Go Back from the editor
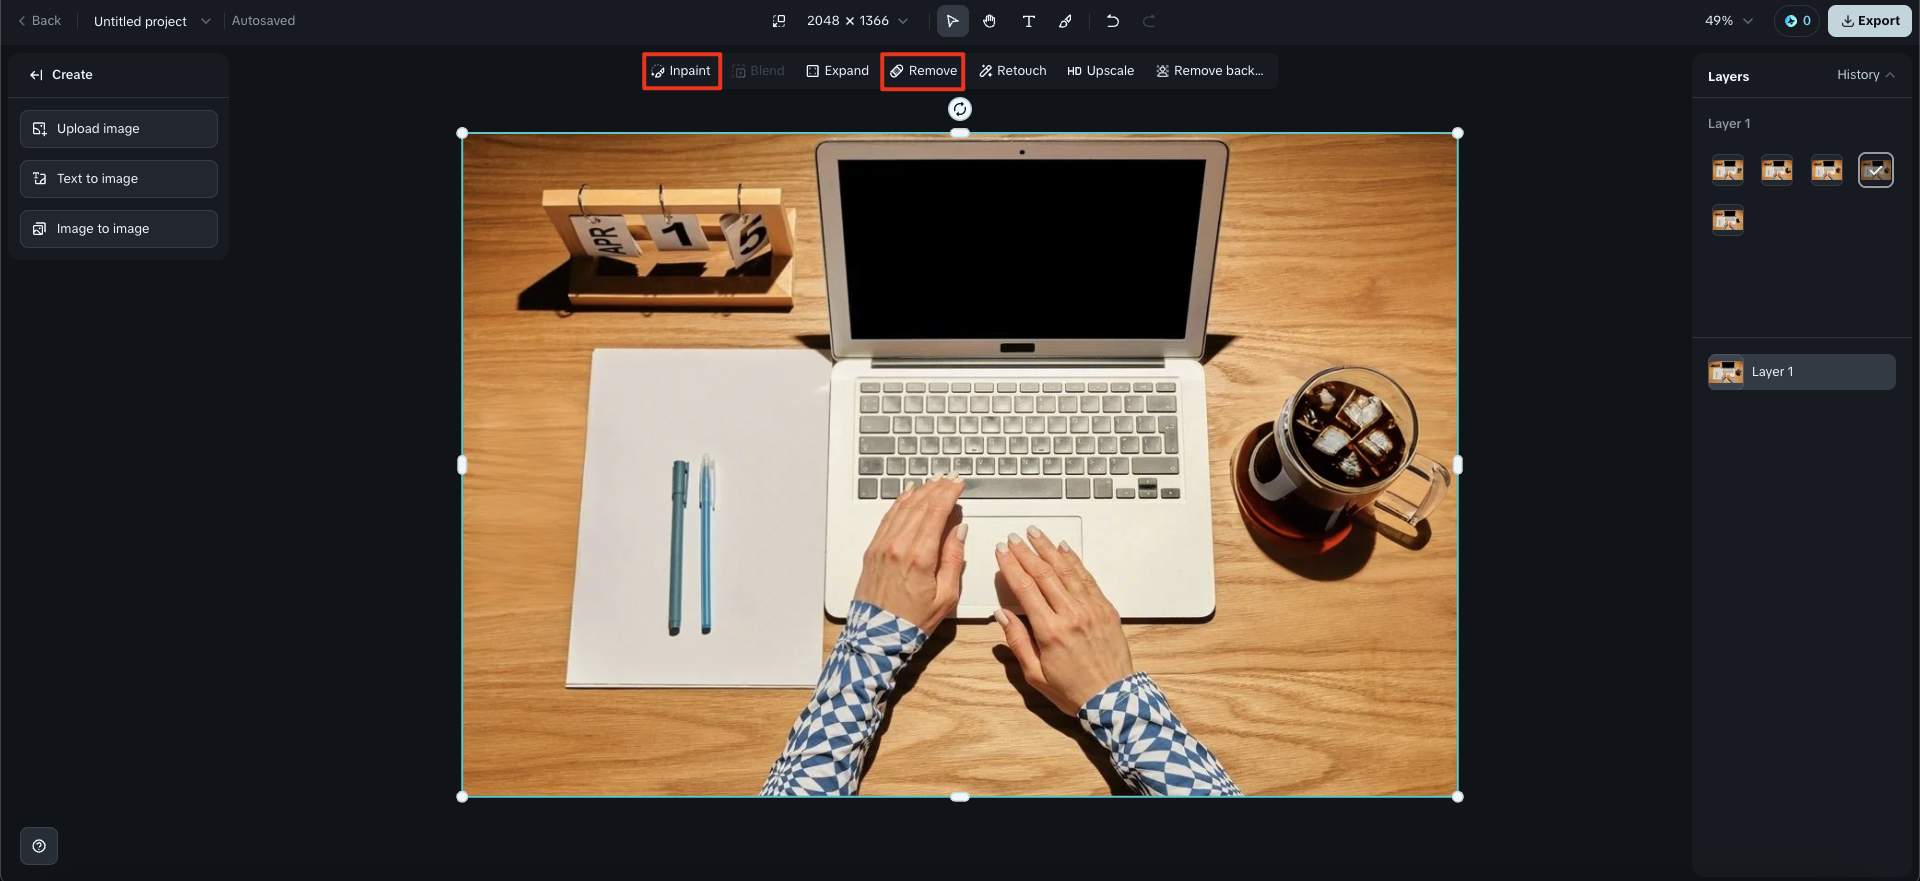 (39, 21)
